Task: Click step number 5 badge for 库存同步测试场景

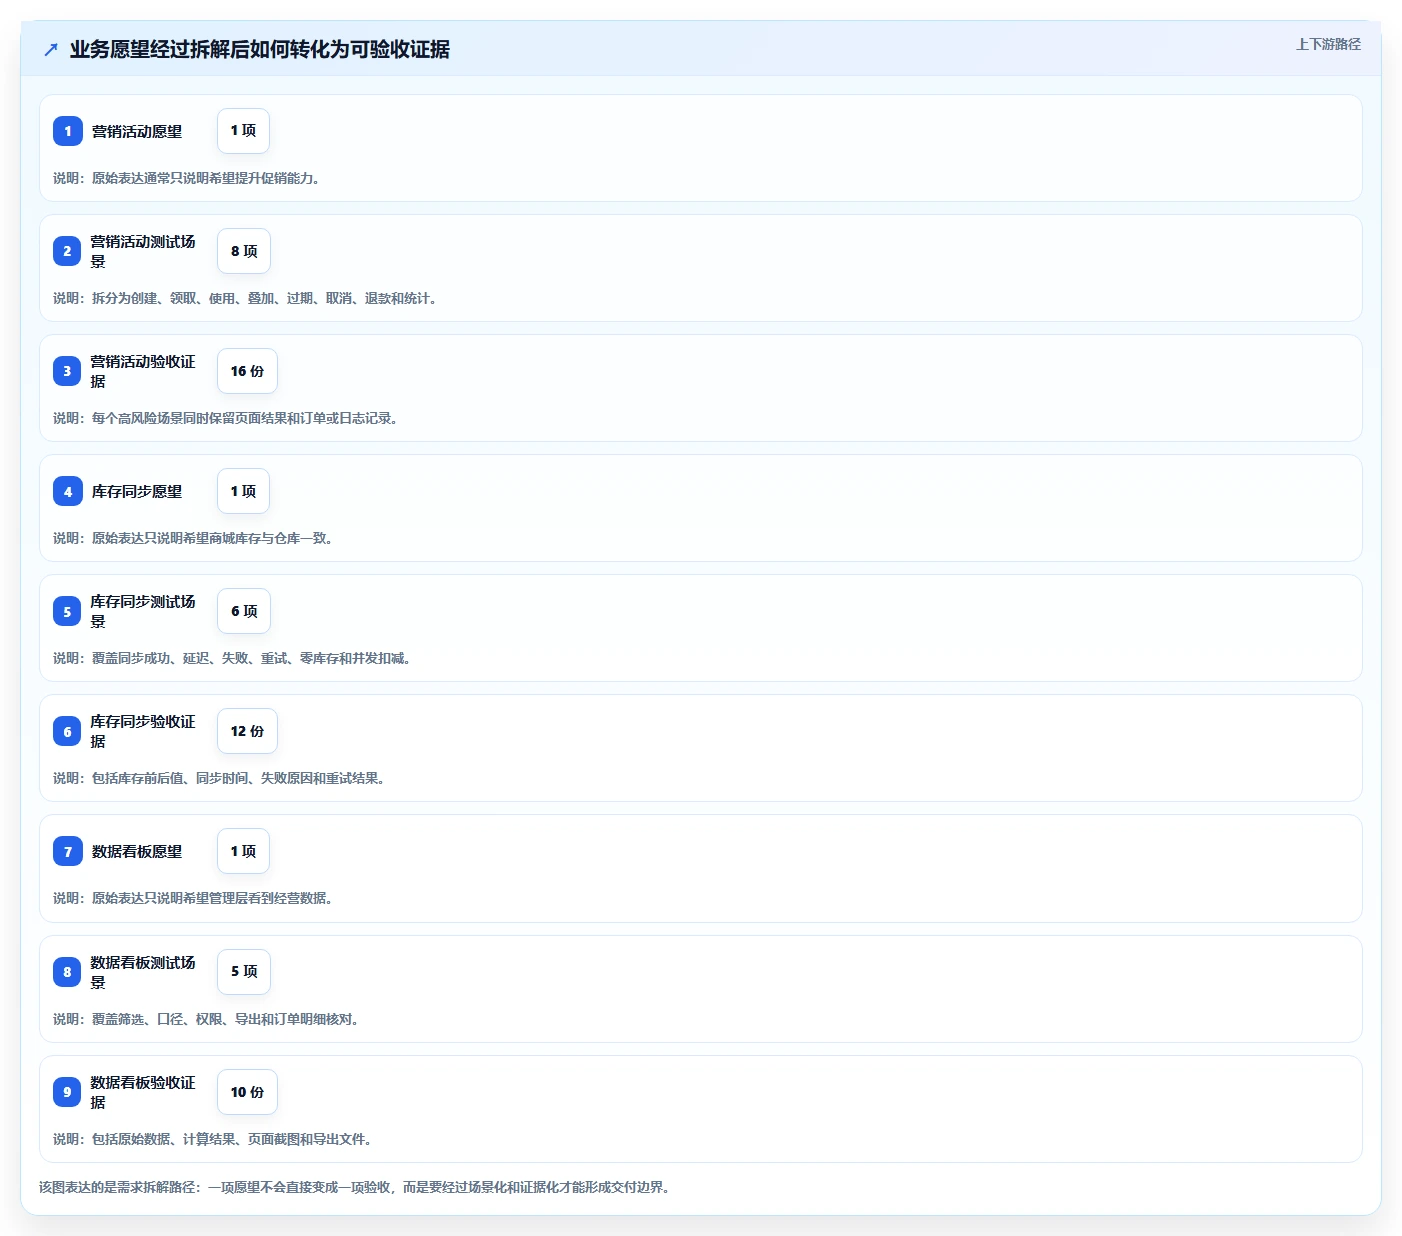Action: point(67,611)
